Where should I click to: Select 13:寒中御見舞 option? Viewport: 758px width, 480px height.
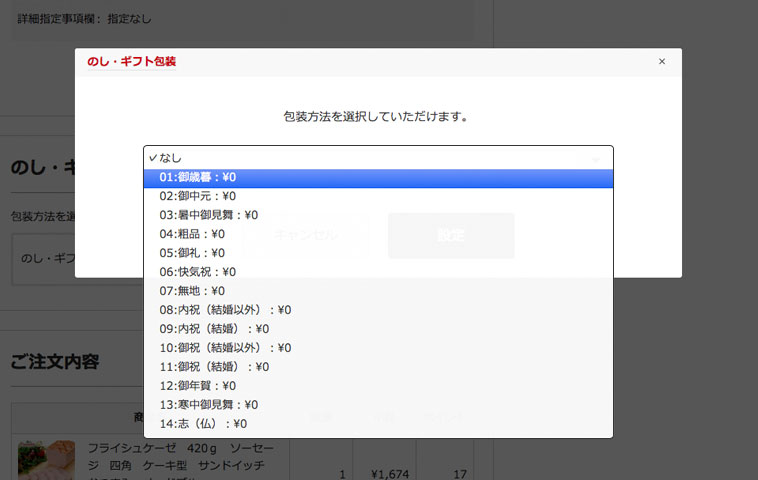pos(208,405)
